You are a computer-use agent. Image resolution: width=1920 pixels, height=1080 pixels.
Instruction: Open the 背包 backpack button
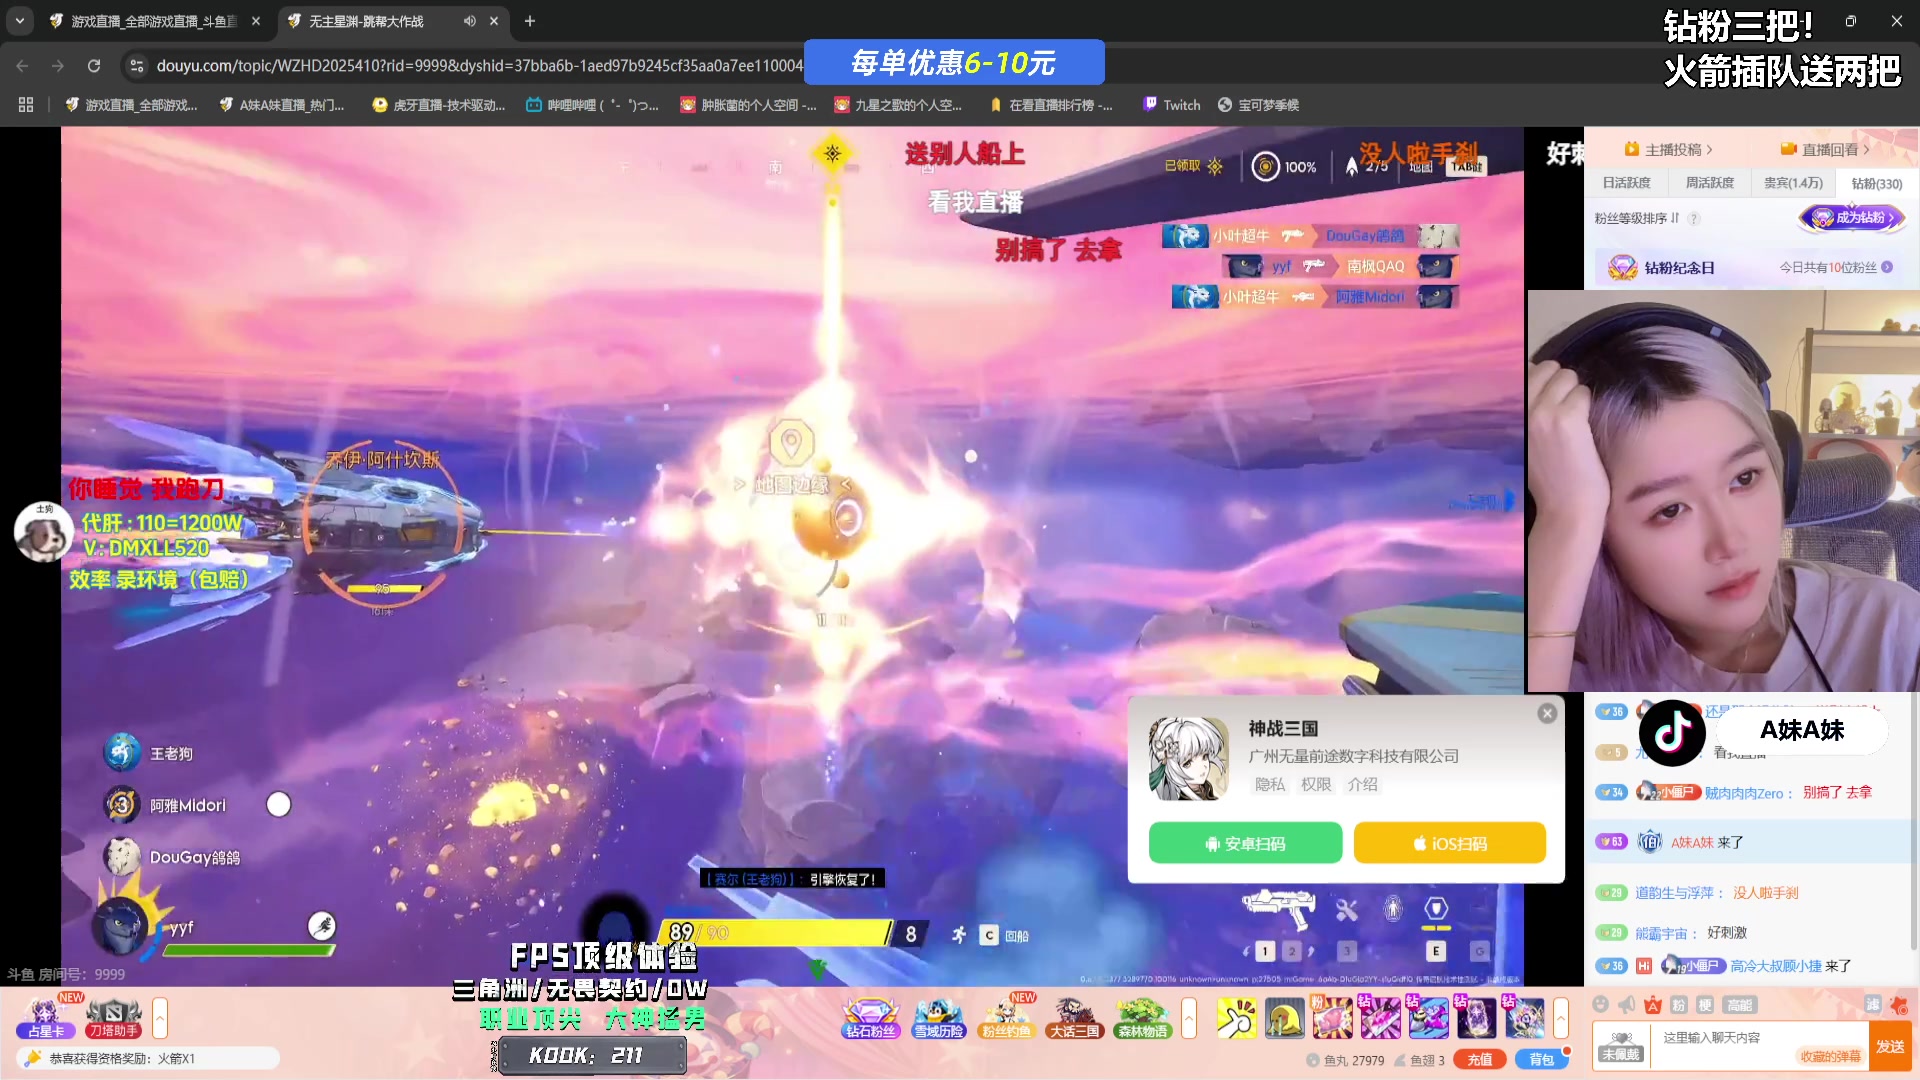coord(1541,1060)
